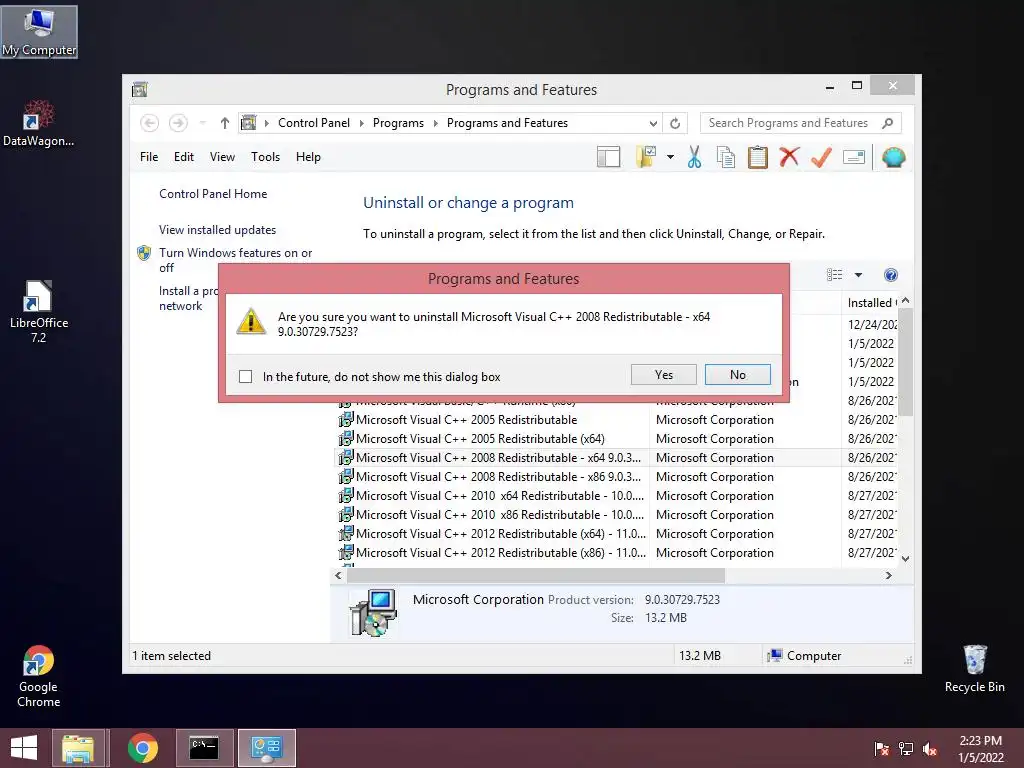Open the Tools menu
This screenshot has height=768, width=1024.
265,157
